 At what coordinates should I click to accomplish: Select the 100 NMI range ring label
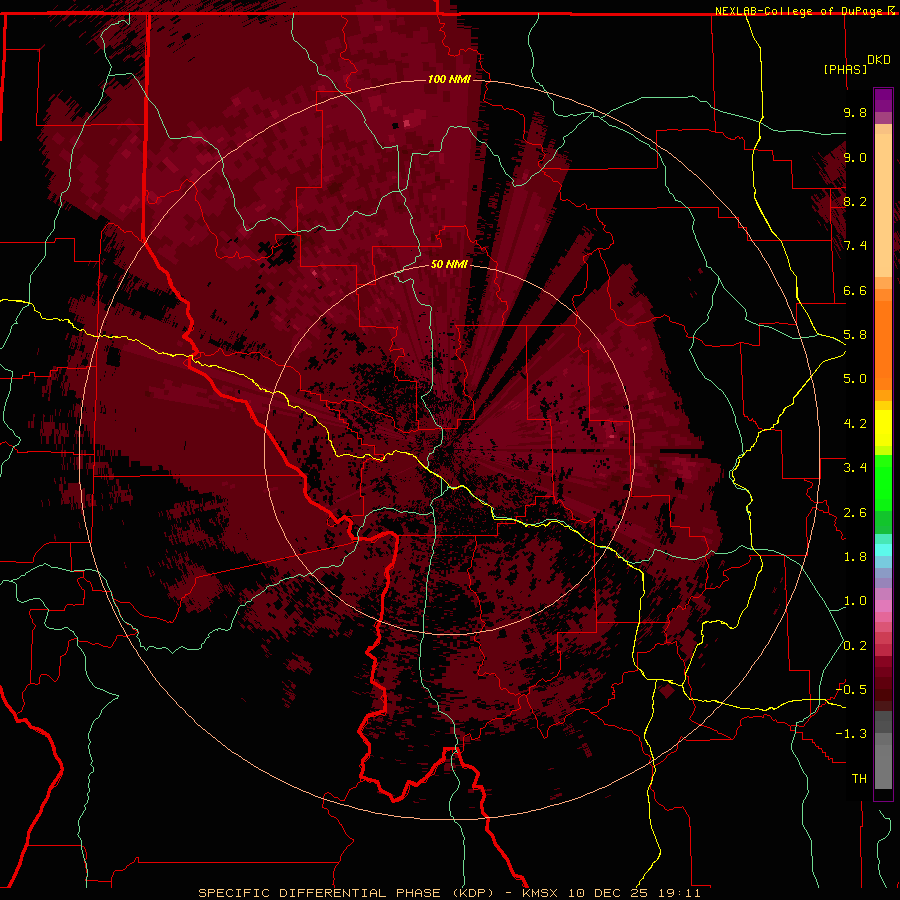[449, 79]
